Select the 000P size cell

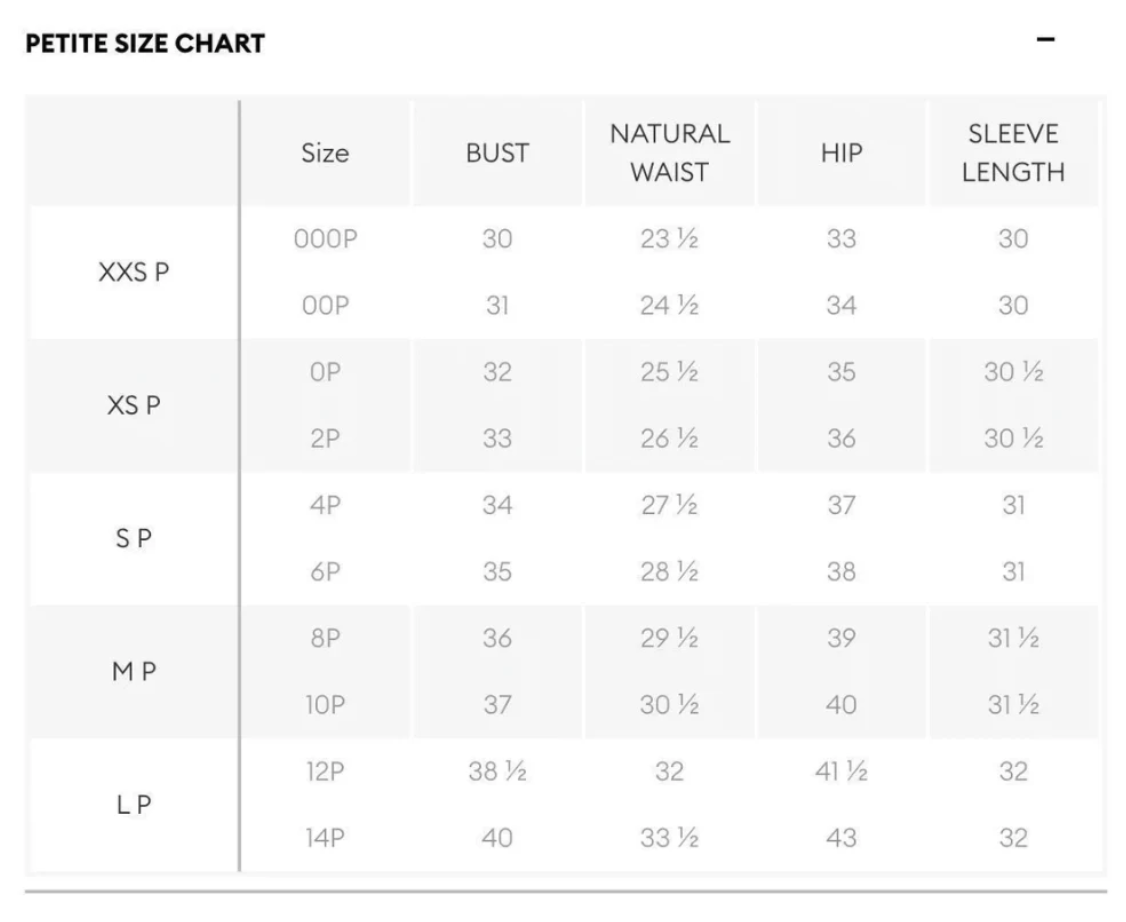pyautogui.click(x=325, y=238)
